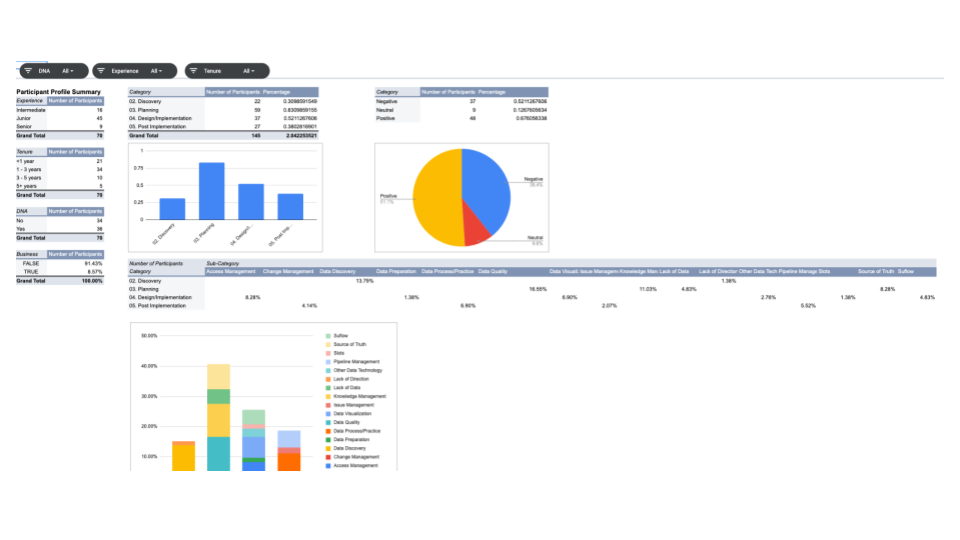Click the 'Negative' row in the sentiment table
The width and height of the screenshot is (960, 540).
click(x=462, y=102)
